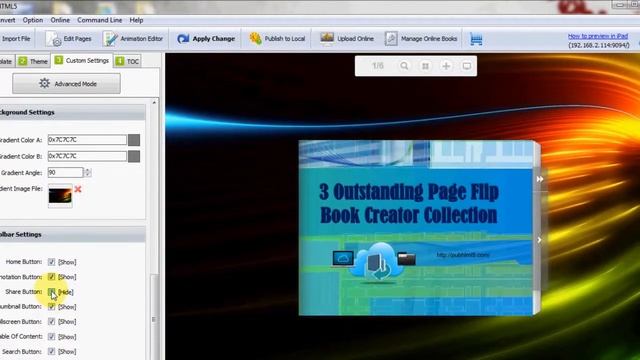Remove the gradient image file with red X

tap(78, 189)
